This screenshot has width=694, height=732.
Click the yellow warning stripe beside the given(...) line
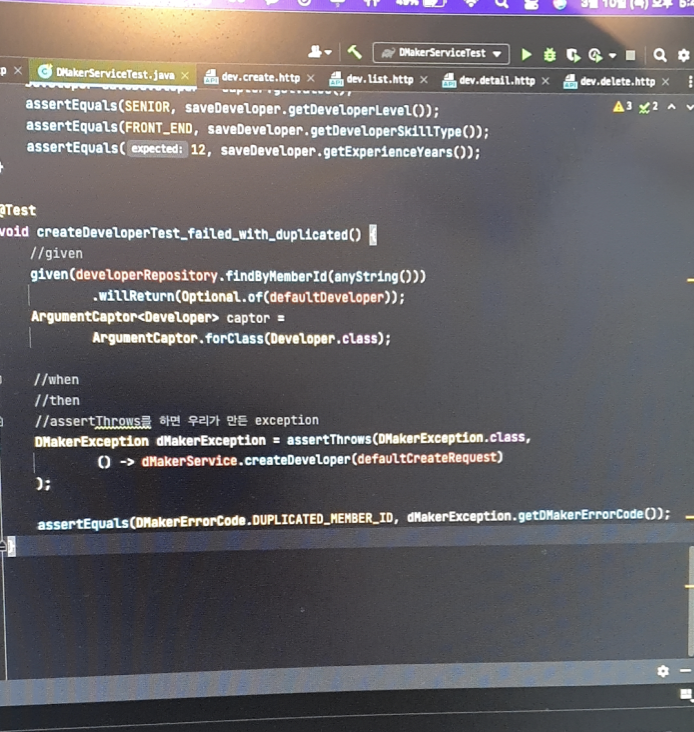[x=690, y=280]
